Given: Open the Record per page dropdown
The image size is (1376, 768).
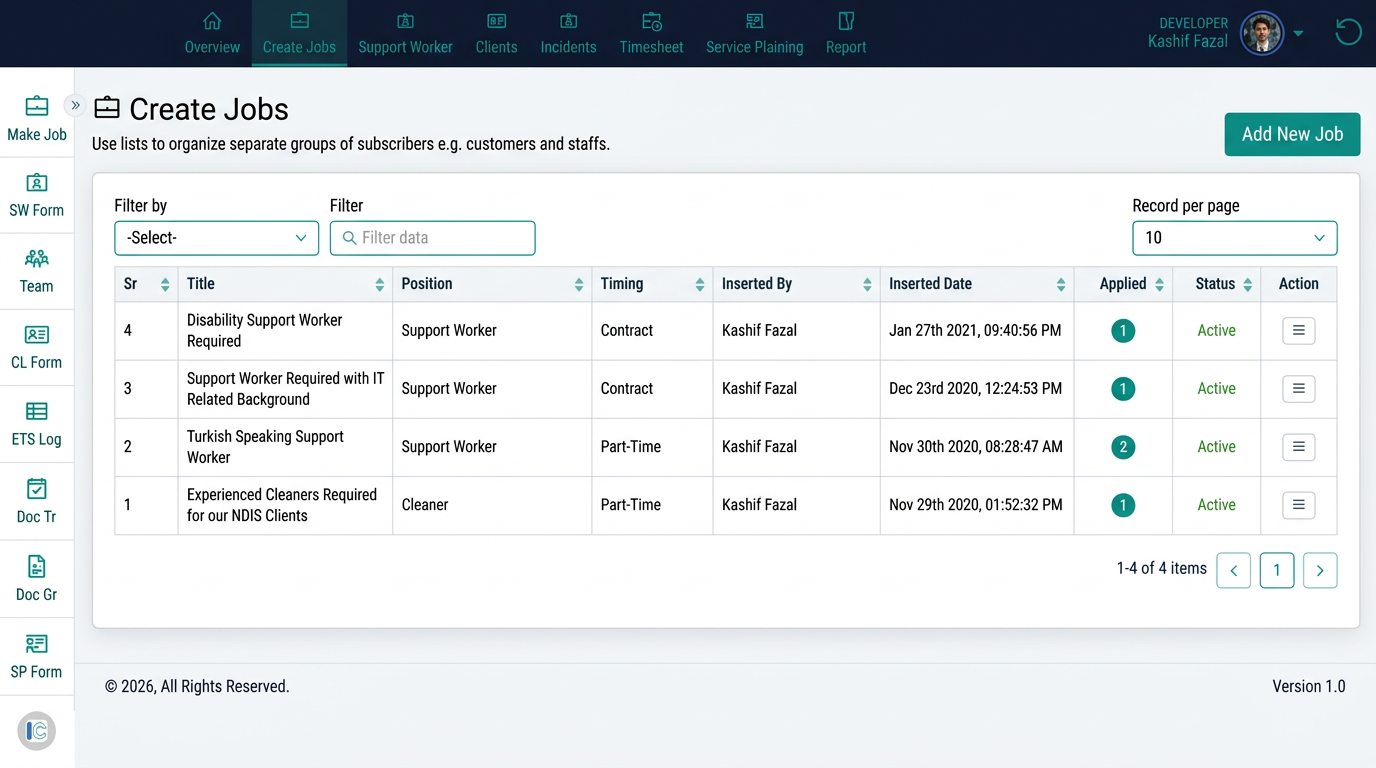Looking at the screenshot, I should click(x=1234, y=238).
